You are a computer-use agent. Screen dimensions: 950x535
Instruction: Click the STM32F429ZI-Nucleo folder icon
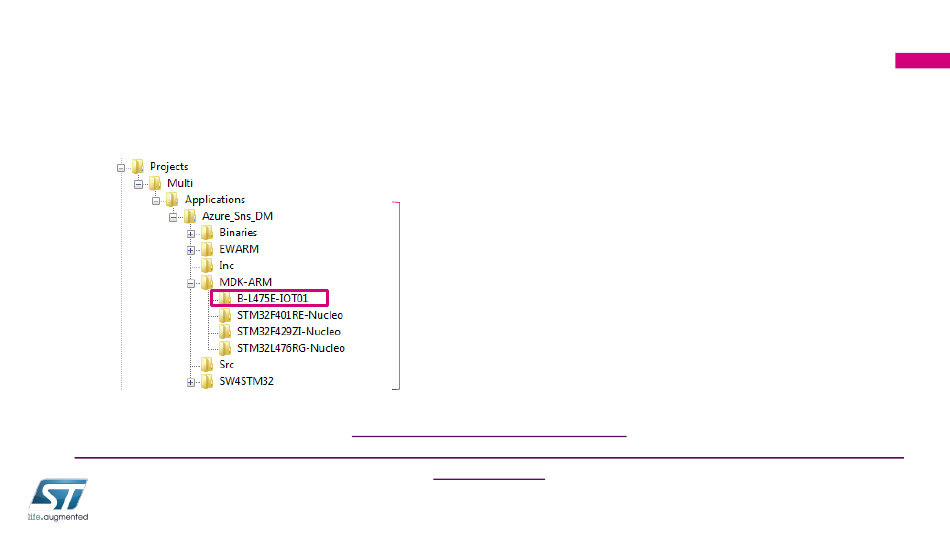pyautogui.click(x=225, y=331)
